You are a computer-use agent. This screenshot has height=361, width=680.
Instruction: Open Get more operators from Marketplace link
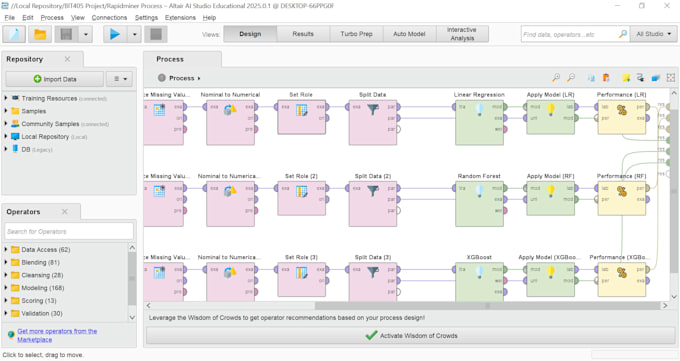57,335
